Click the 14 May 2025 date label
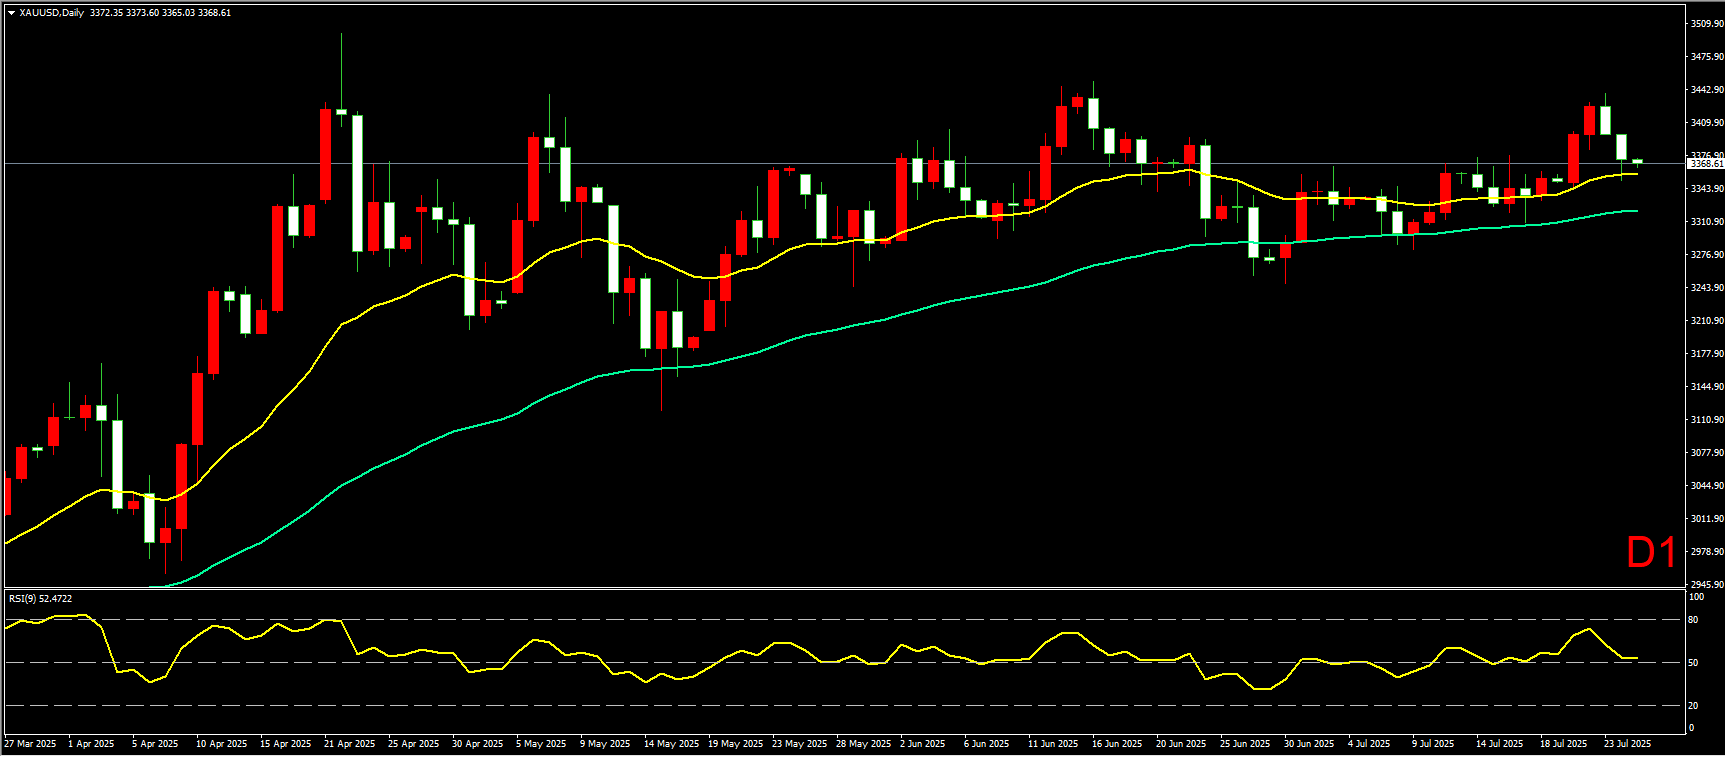 671,744
